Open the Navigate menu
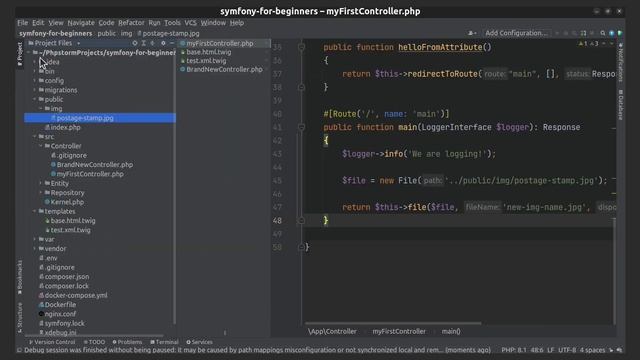Viewport: 640px width, 360px height. coord(81,23)
